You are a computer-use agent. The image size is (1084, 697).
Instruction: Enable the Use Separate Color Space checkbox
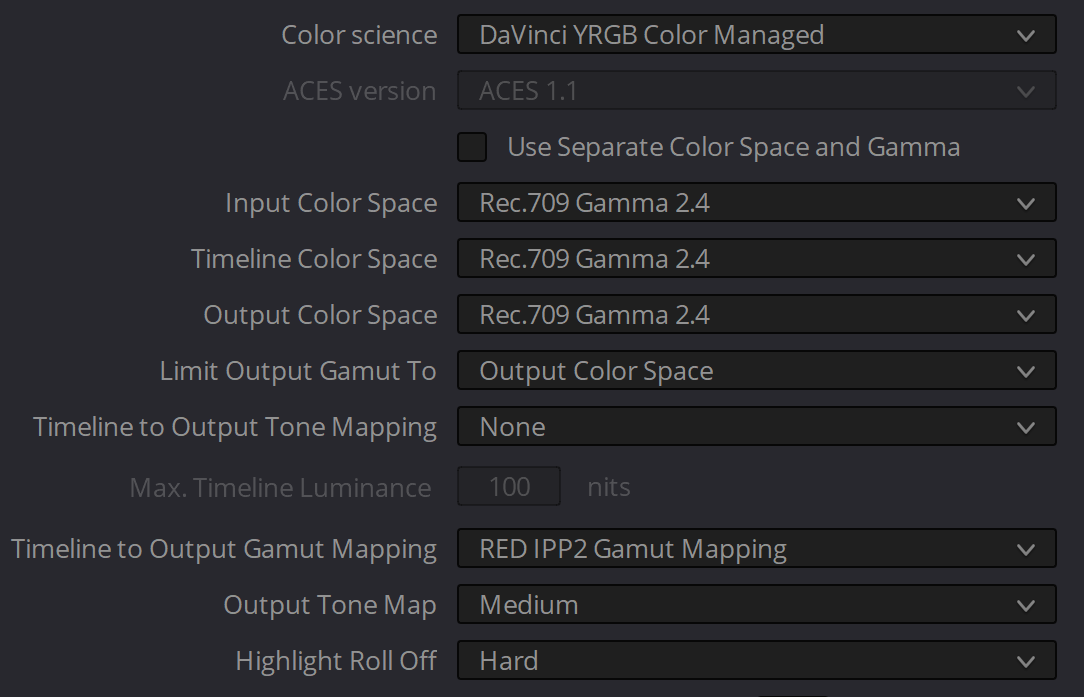(472, 147)
